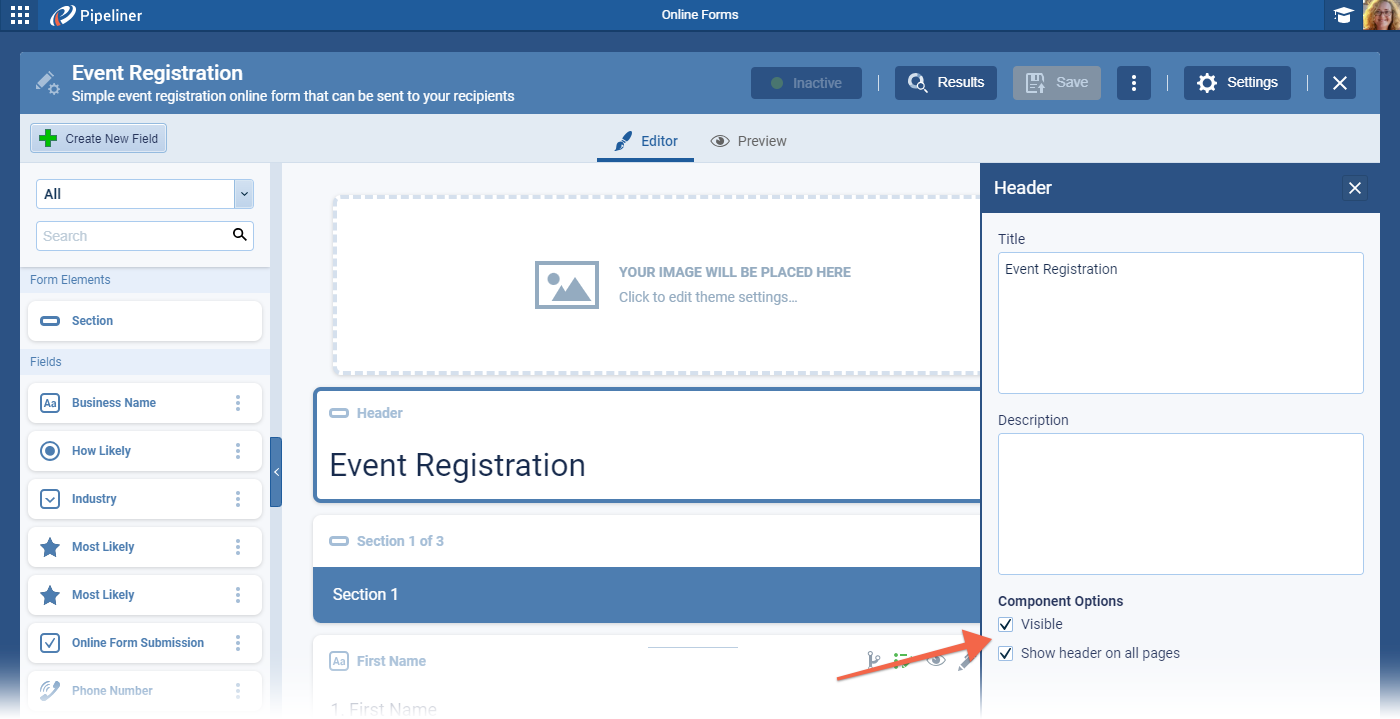
Task: Open options for Industry field
Action: (x=238, y=499)
